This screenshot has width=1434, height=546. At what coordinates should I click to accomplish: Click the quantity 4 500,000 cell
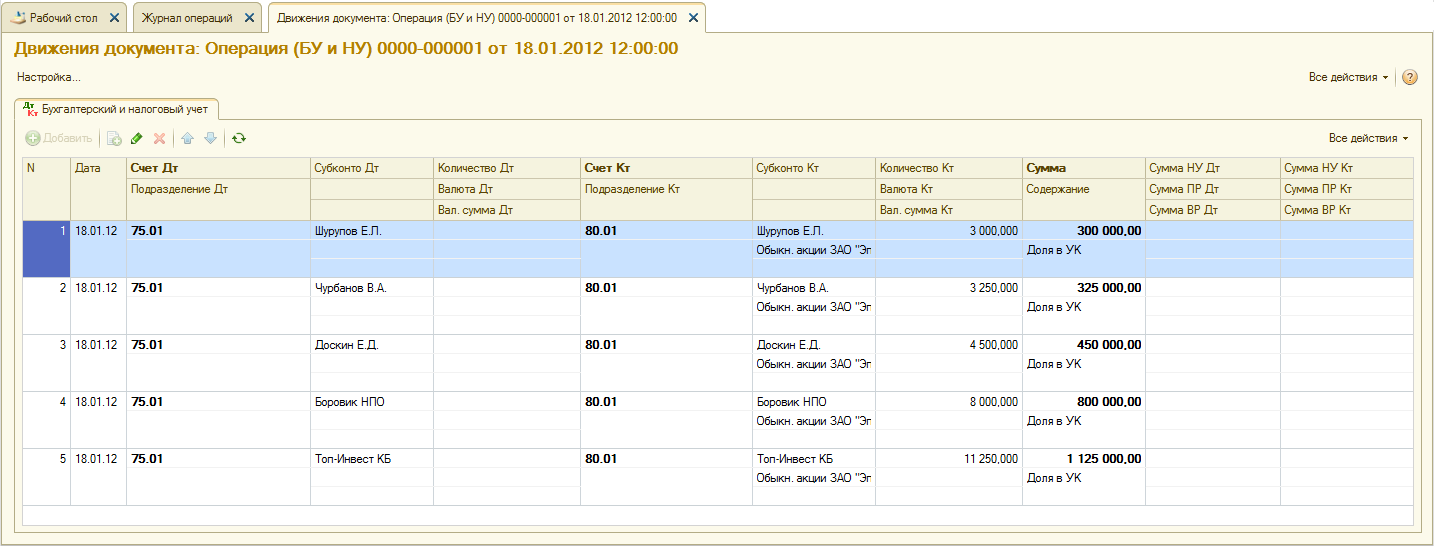pos(949,345)
